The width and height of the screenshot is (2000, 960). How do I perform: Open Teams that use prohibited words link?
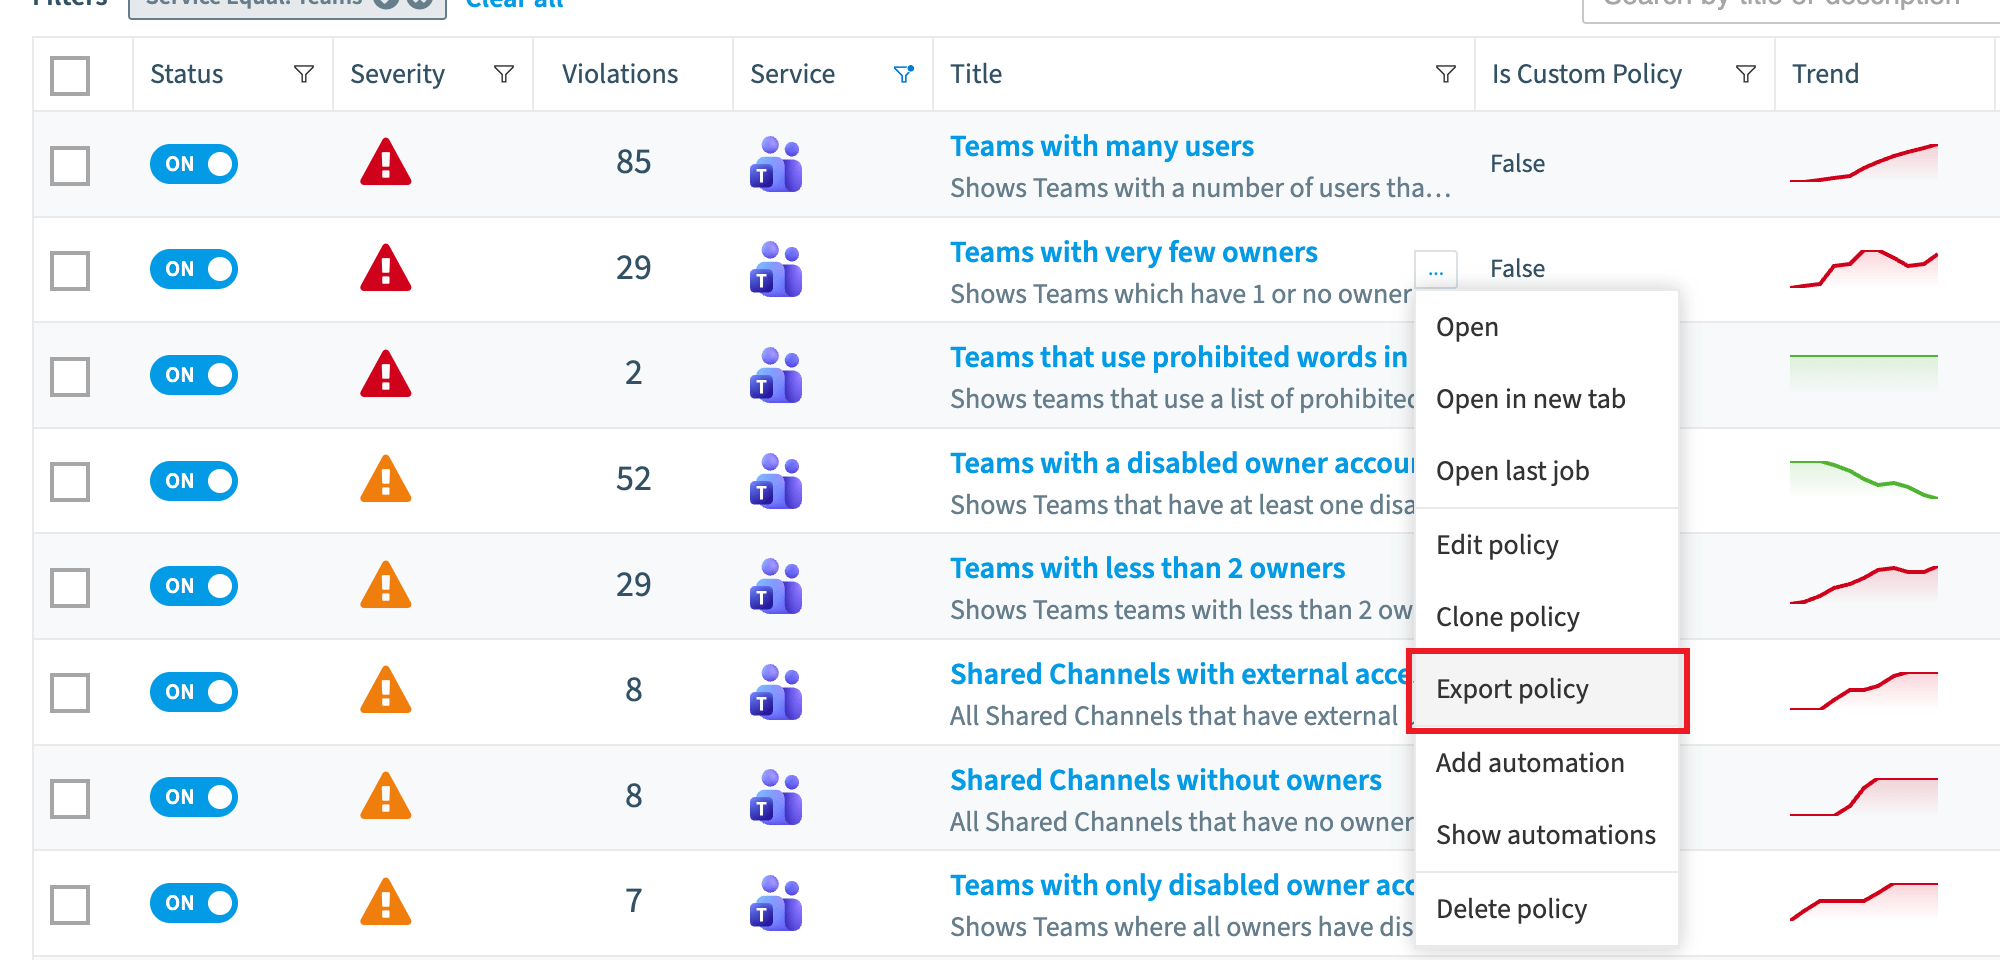1181,358
